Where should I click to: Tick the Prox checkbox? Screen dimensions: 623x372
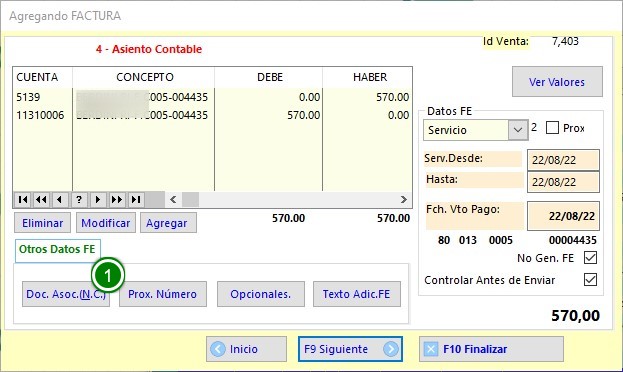[552, 128]
